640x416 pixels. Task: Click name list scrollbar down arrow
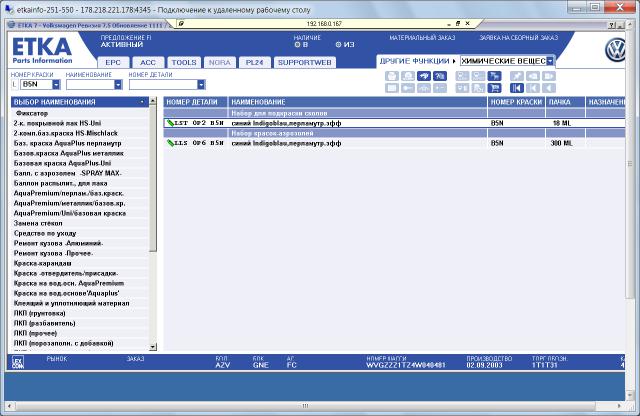coord(153,347)
